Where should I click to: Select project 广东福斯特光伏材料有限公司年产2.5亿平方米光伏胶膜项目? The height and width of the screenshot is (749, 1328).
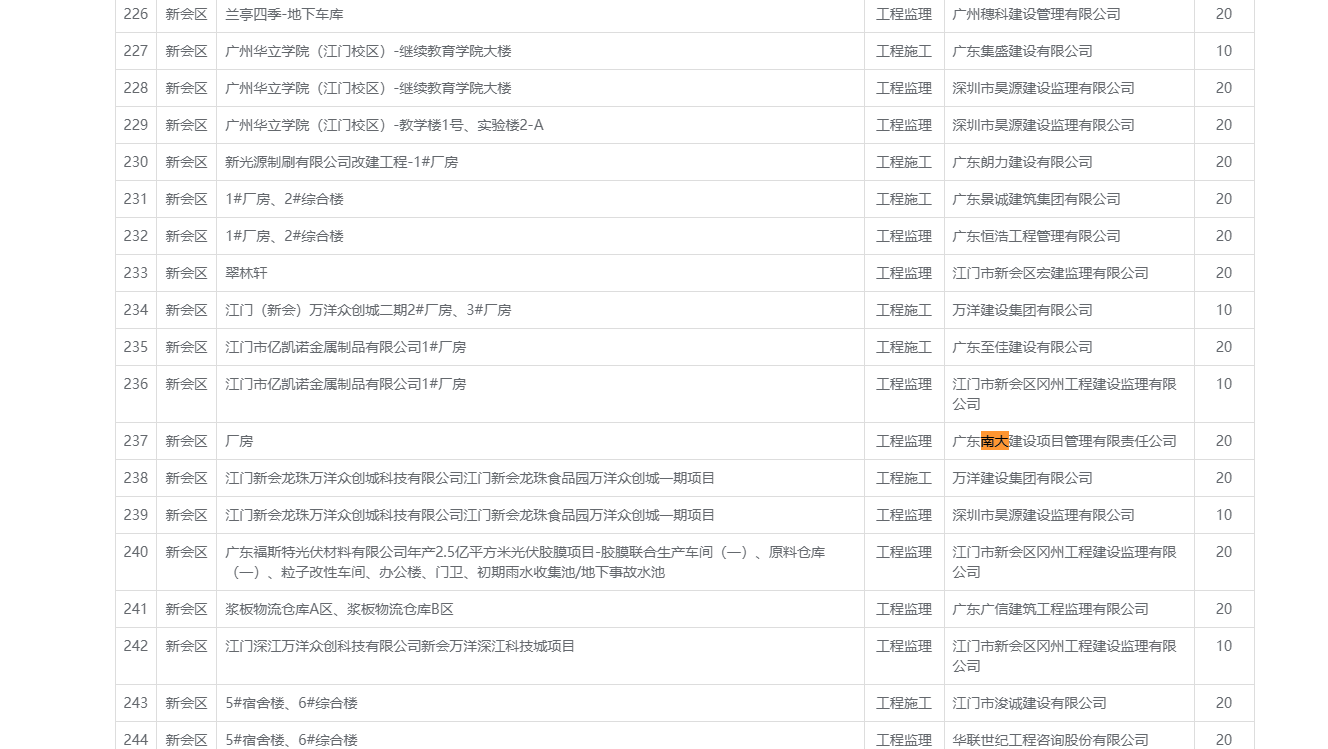[525, 562]
